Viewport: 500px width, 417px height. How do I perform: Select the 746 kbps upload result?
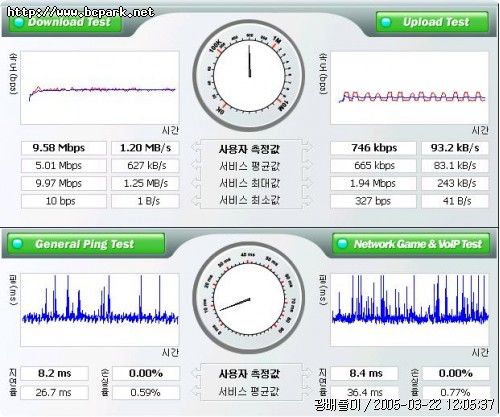tap(373, 148)
